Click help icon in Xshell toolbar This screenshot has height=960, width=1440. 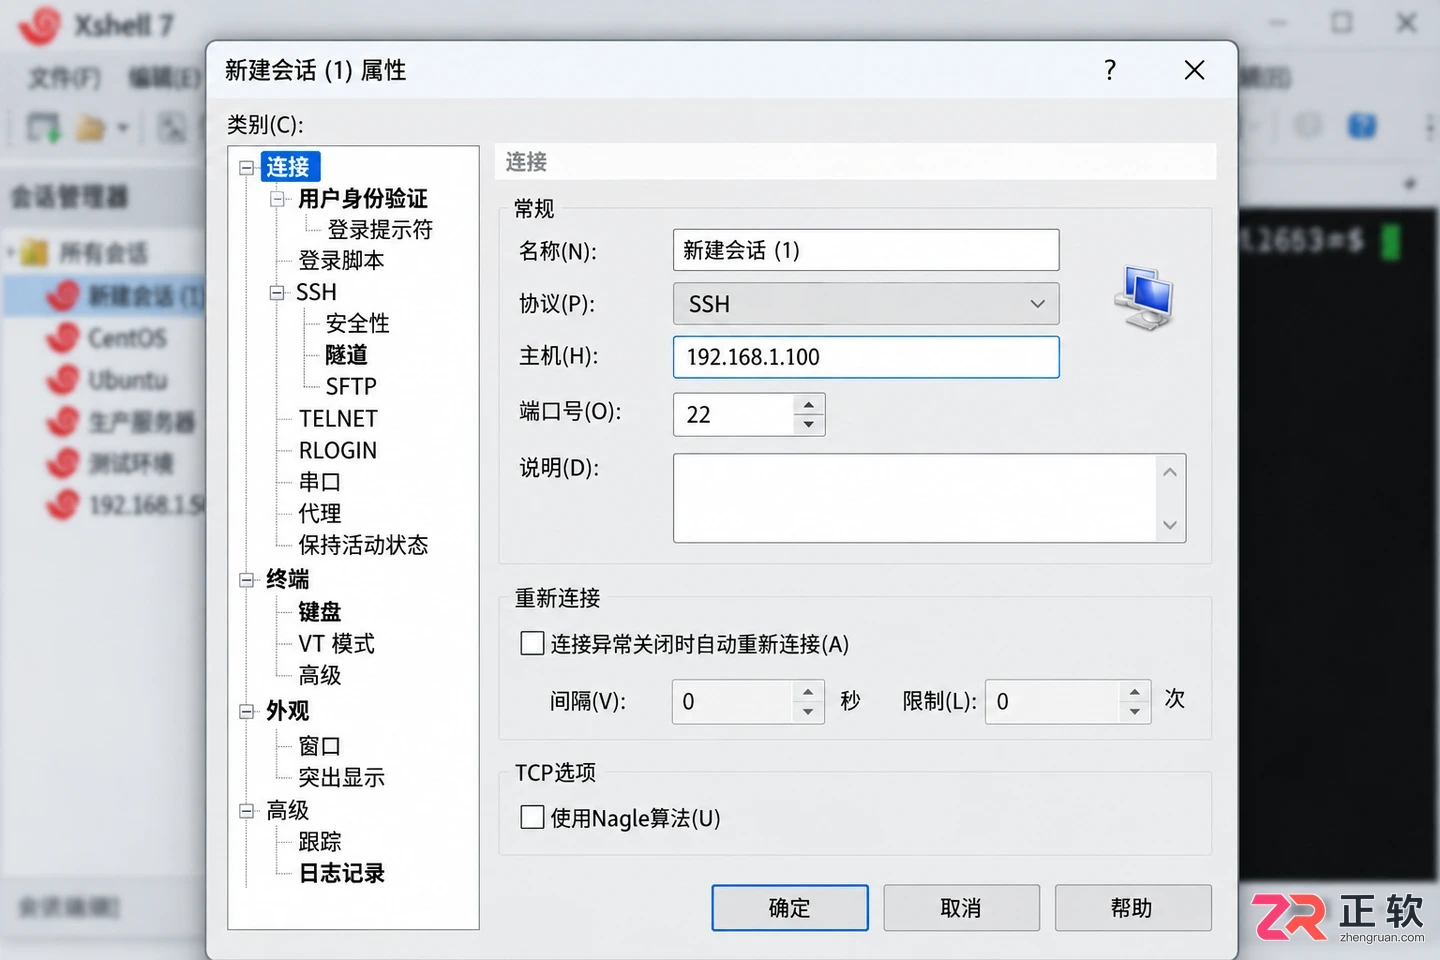tap(1362, 126)
